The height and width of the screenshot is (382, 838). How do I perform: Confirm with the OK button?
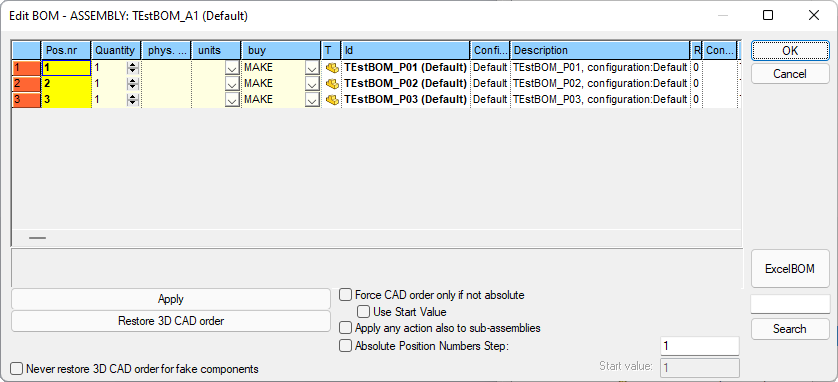tap(790, 51)
